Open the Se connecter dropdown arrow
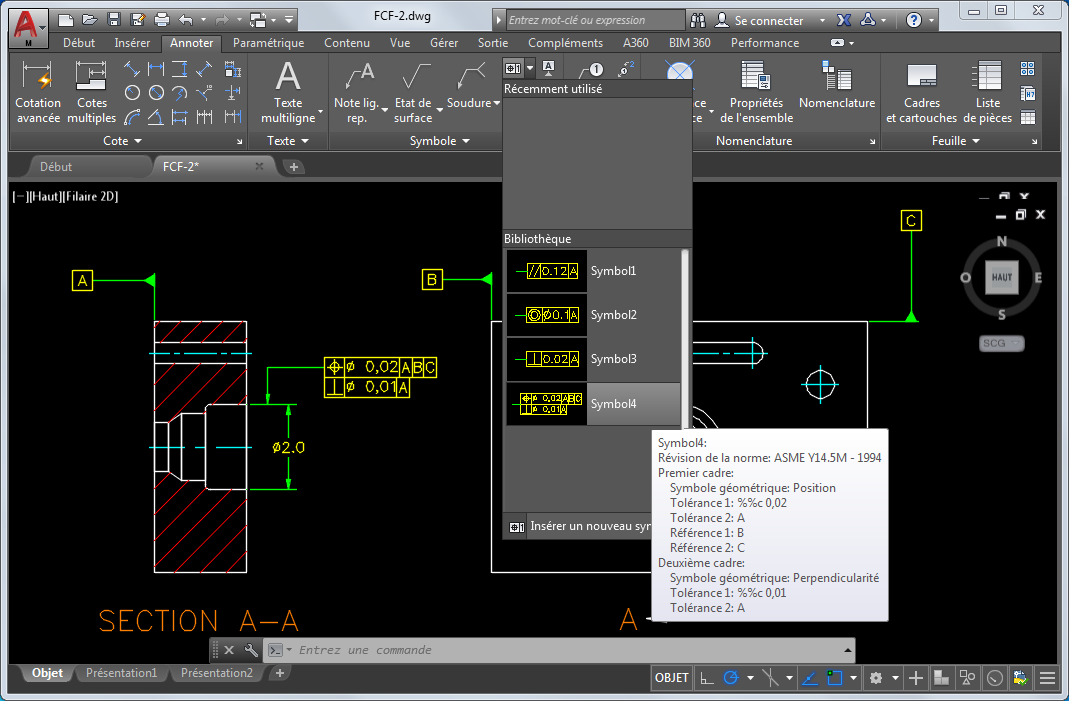The height and width of the screenshot is (701, 1069). coord(822,20)
